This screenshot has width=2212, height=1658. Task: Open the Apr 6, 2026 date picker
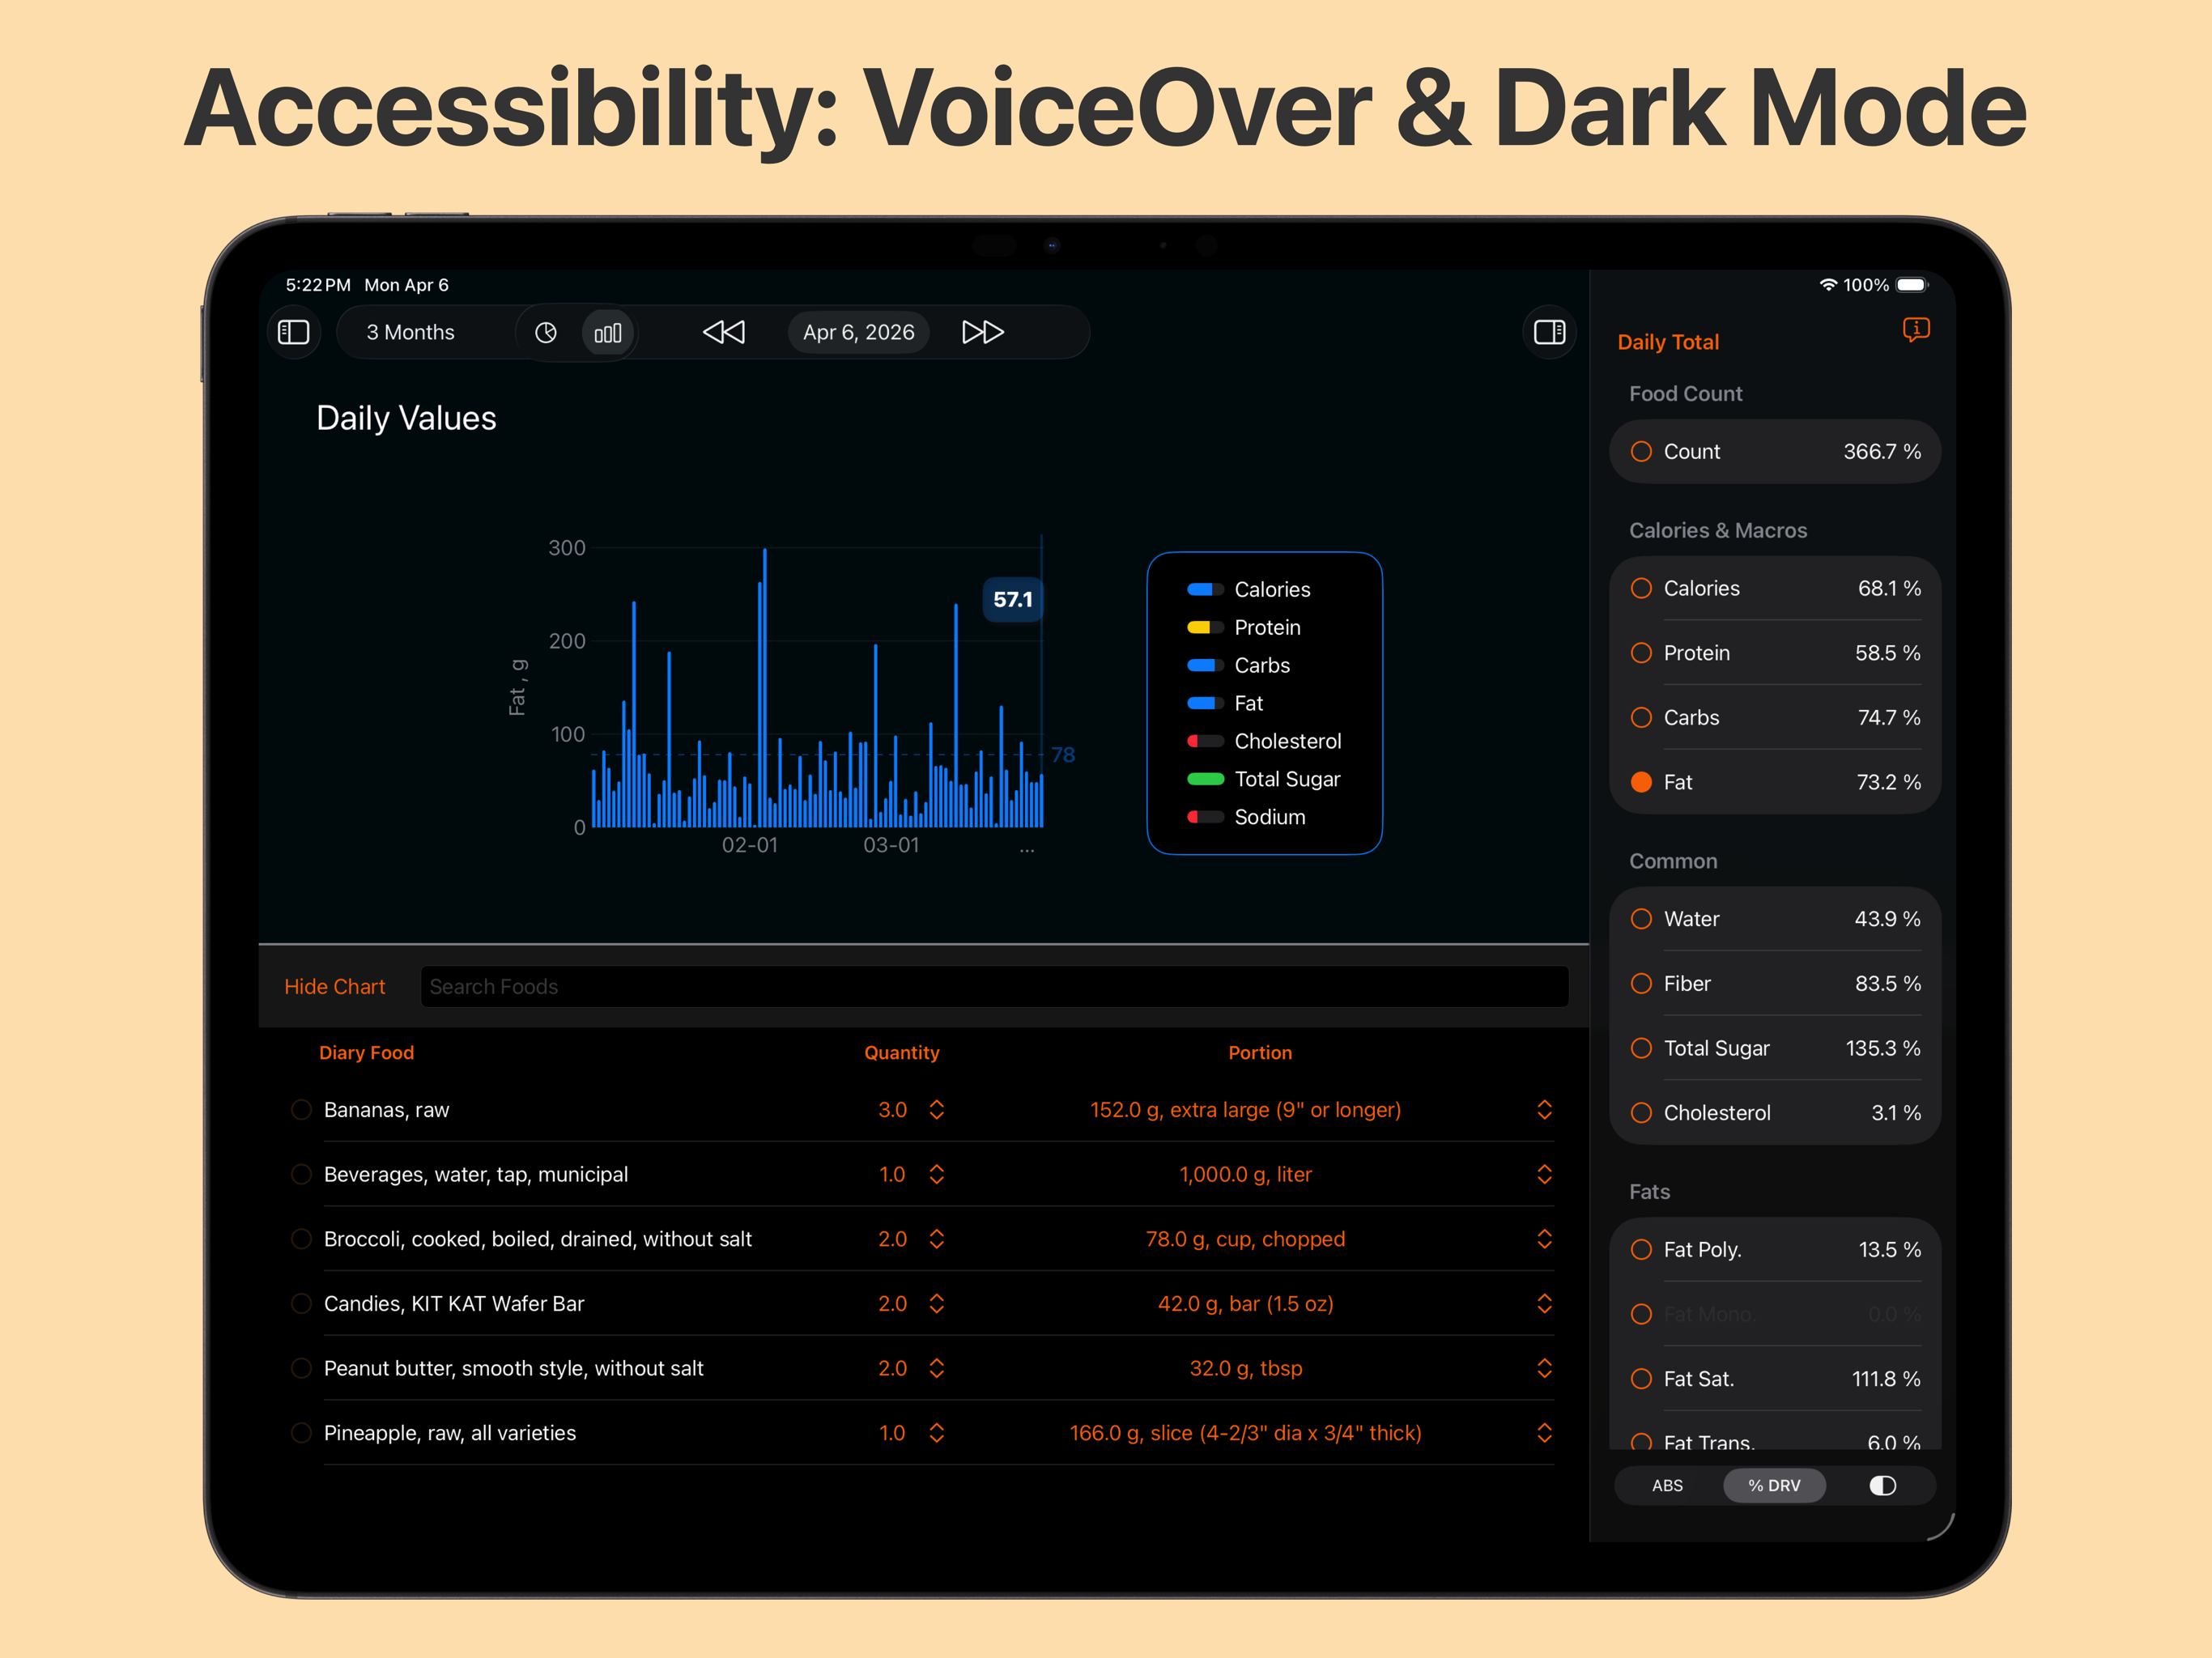point(858,332)
